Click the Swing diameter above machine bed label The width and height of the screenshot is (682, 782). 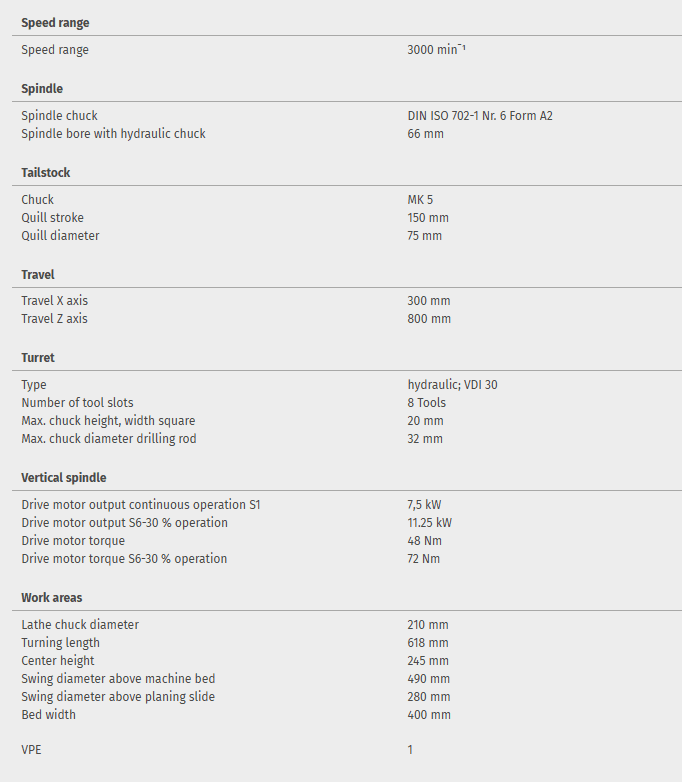click(118, 679)
